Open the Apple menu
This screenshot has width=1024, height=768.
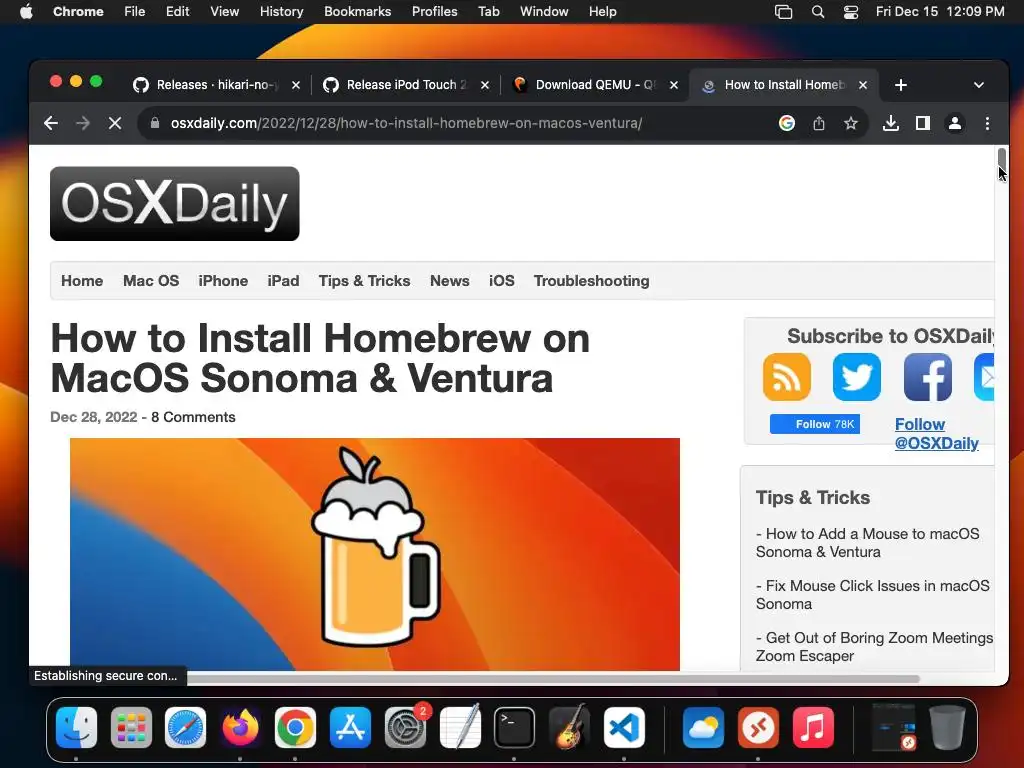point(26,12)
